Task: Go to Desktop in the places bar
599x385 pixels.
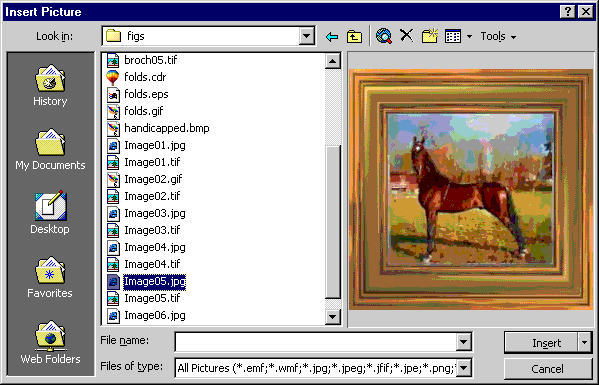Action: click(50, 213)
